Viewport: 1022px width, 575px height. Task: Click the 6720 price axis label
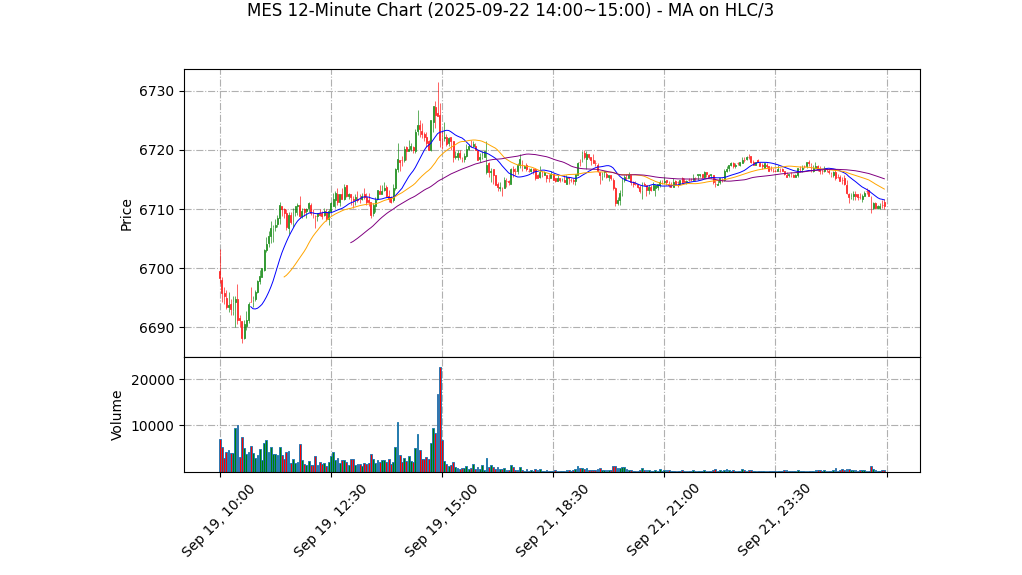pyautogui.click(x=156, y=151)
